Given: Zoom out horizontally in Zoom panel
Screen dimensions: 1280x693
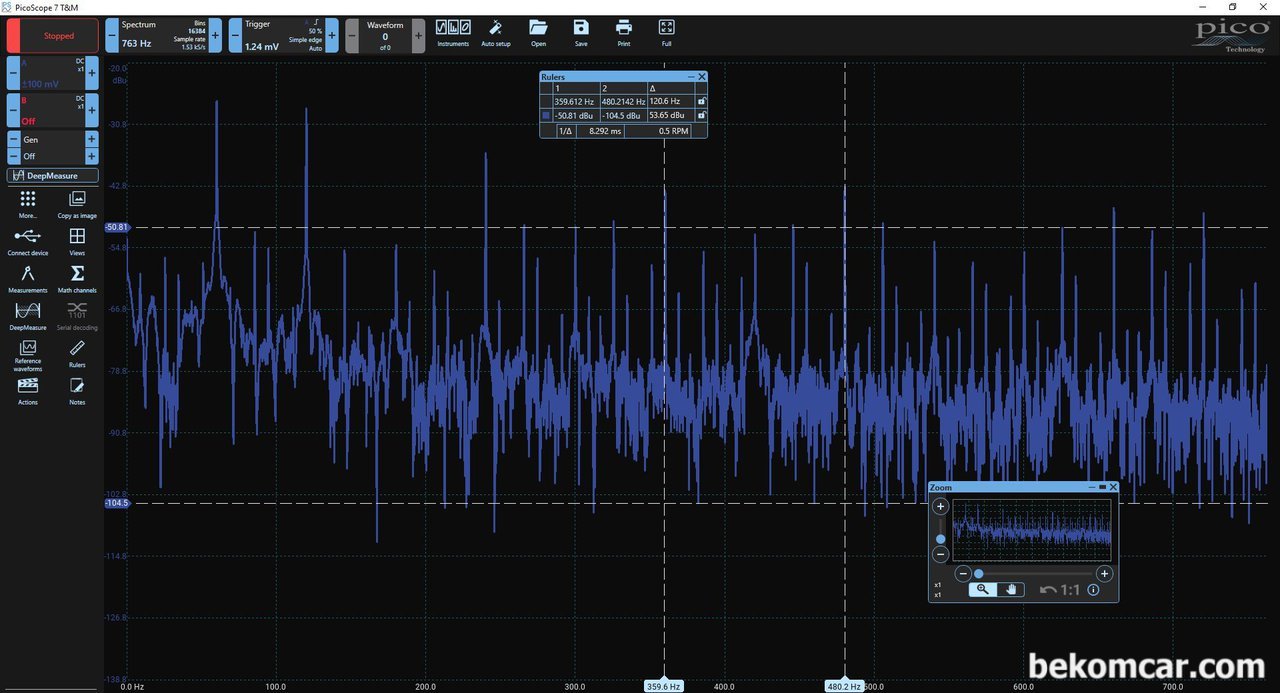Looking at the screenshot, I should point(962,574).
